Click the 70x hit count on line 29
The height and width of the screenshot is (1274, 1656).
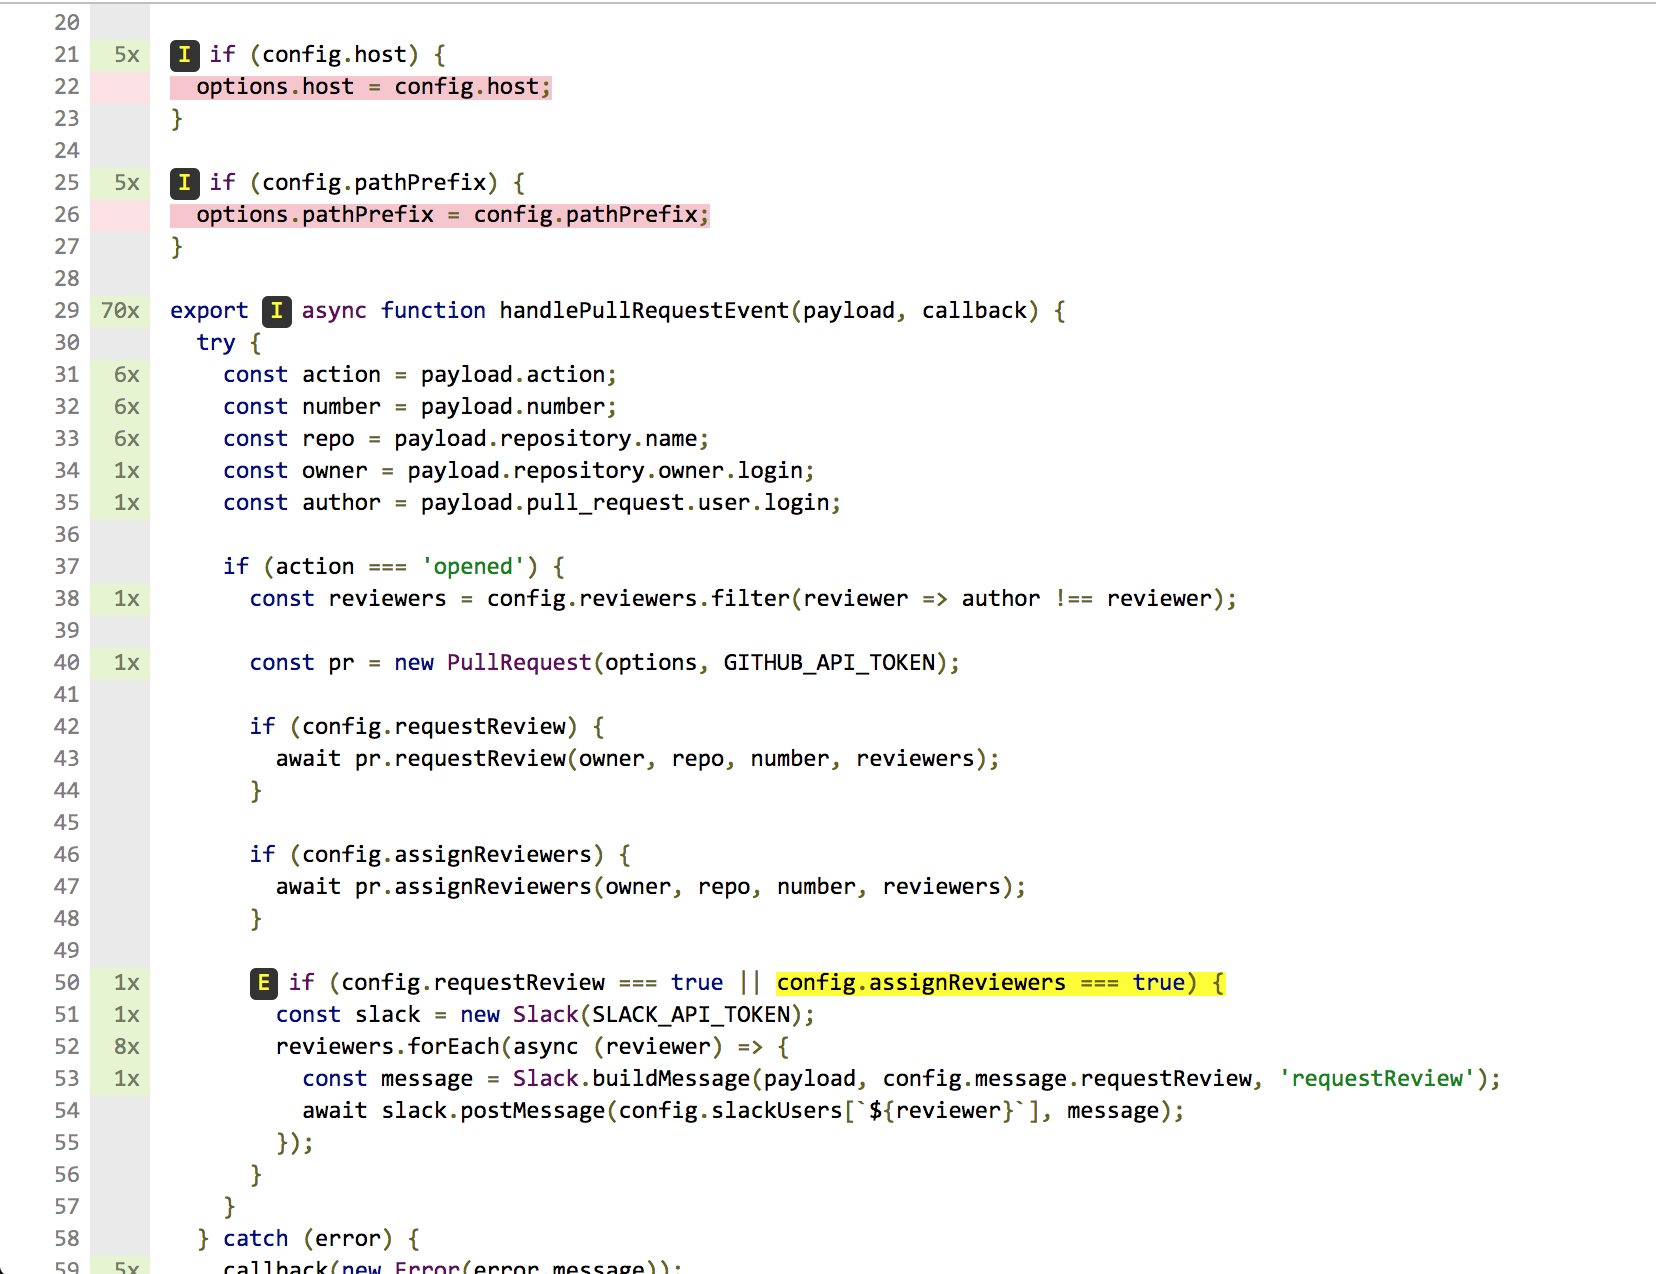120,311
